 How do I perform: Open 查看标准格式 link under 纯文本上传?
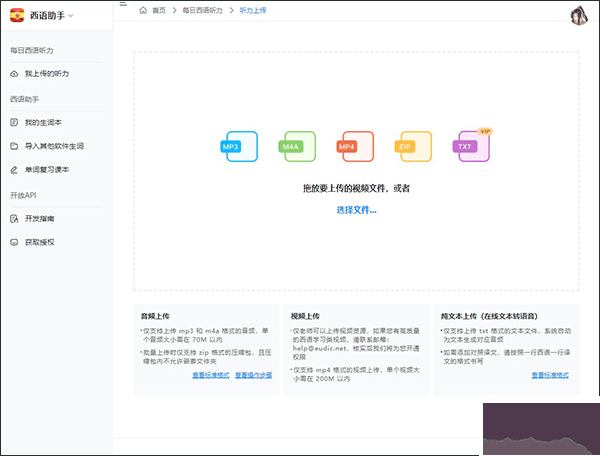pyautogui.click(x=550, y=375)
